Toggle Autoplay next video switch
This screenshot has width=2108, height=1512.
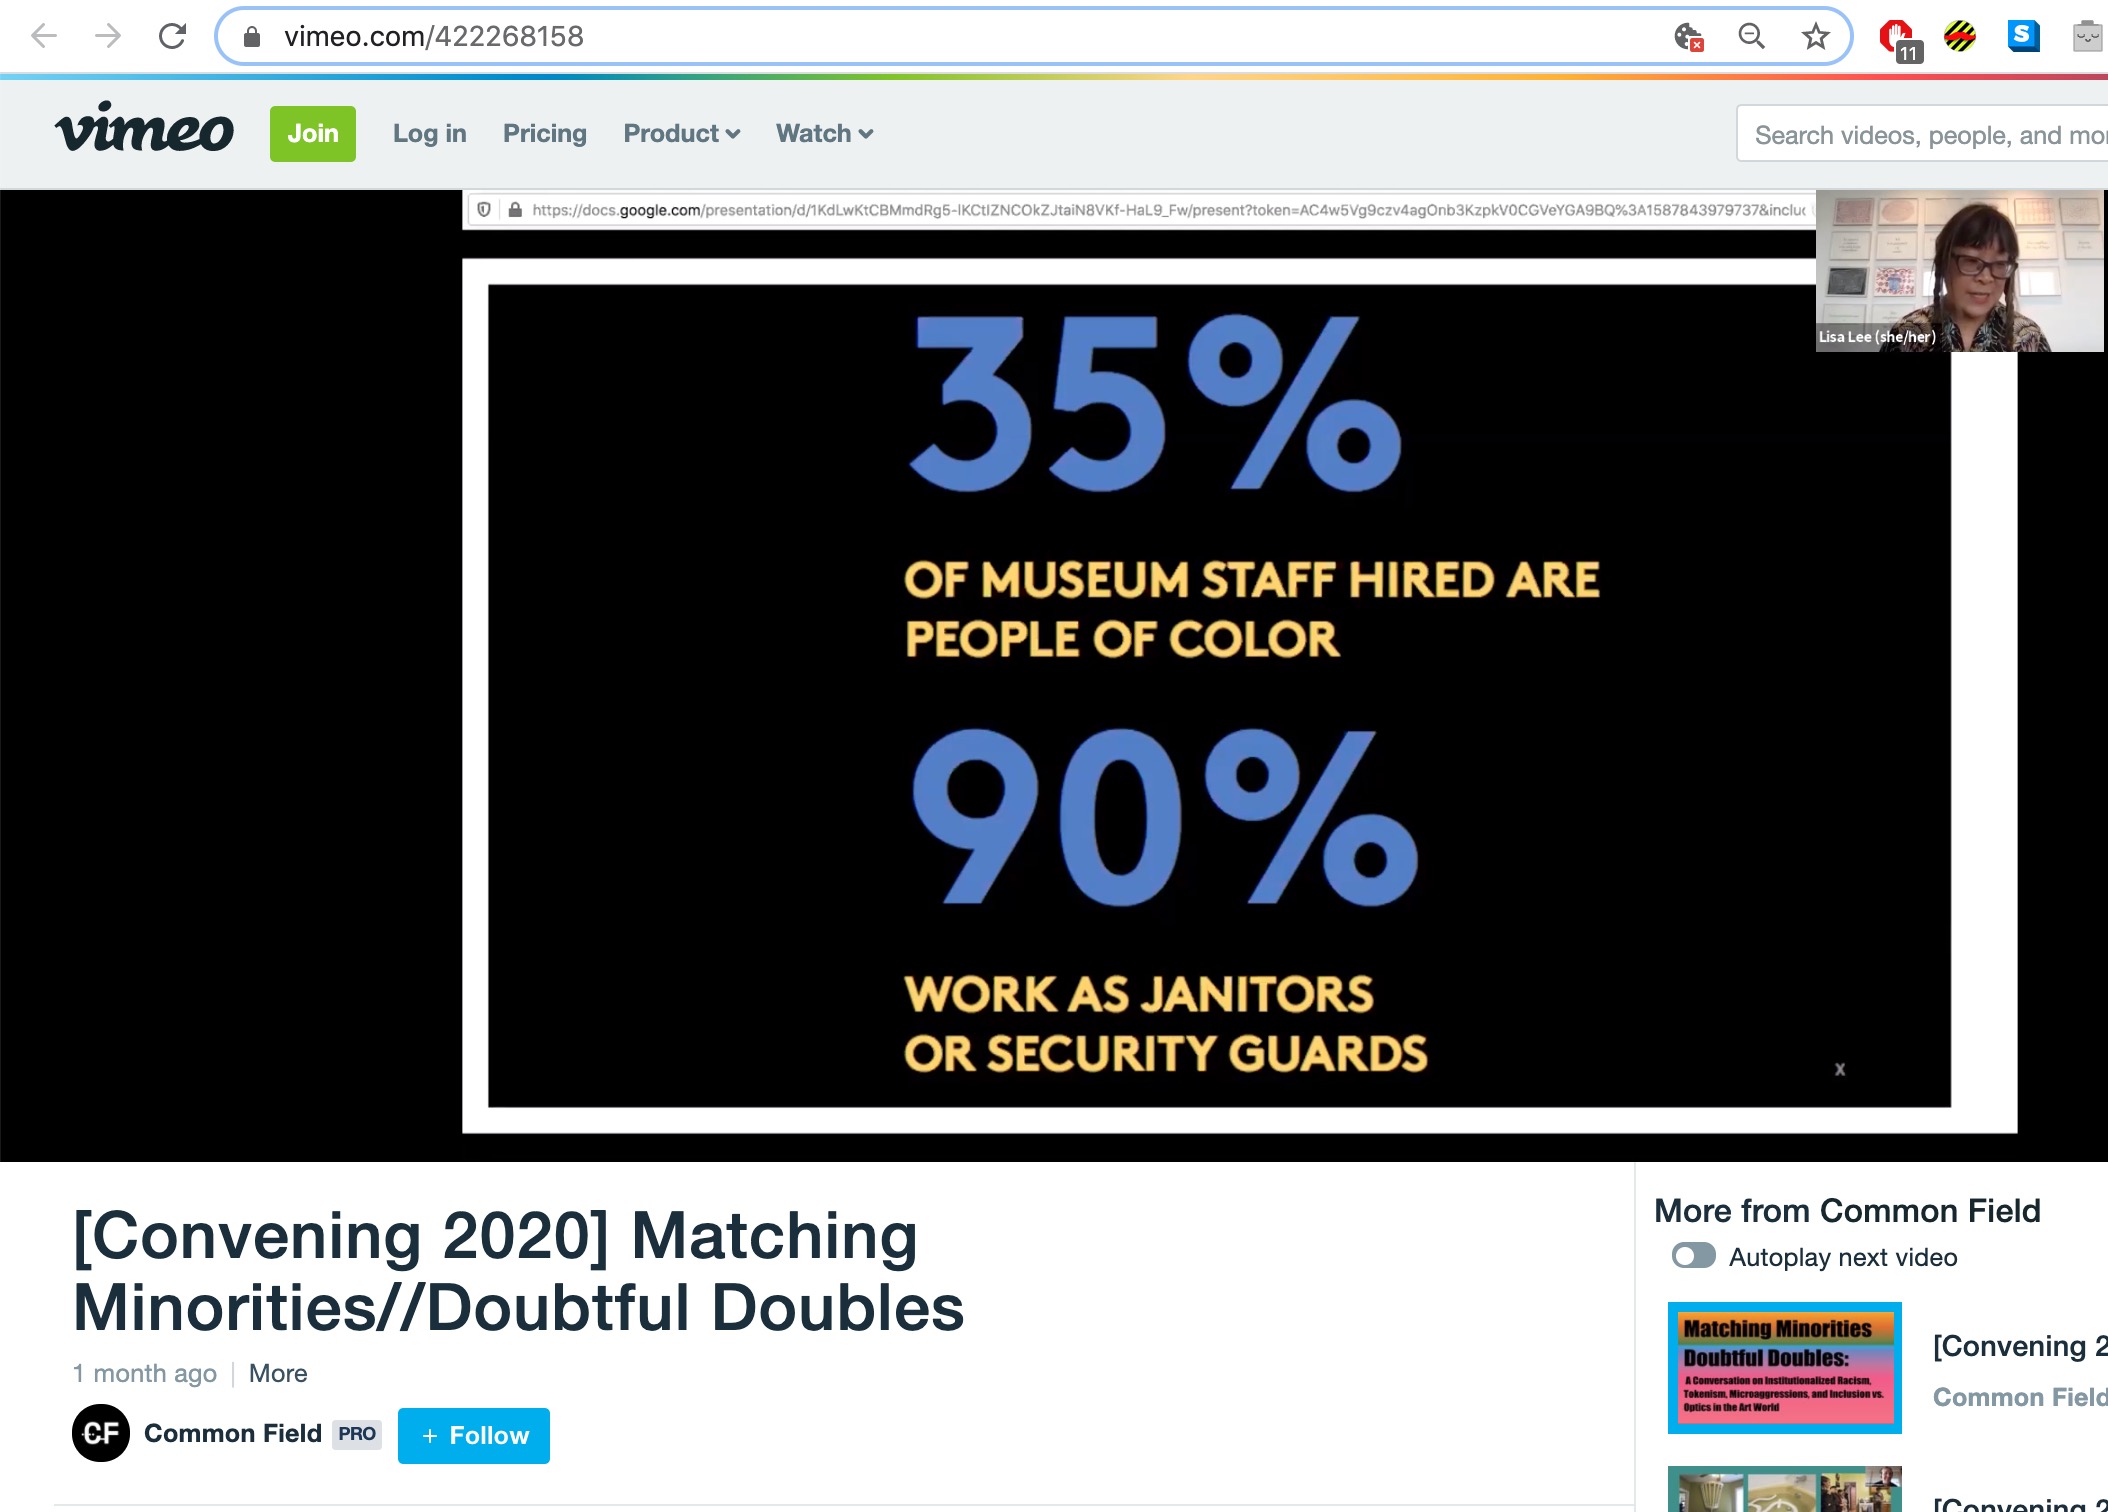click(1693, 1256)
